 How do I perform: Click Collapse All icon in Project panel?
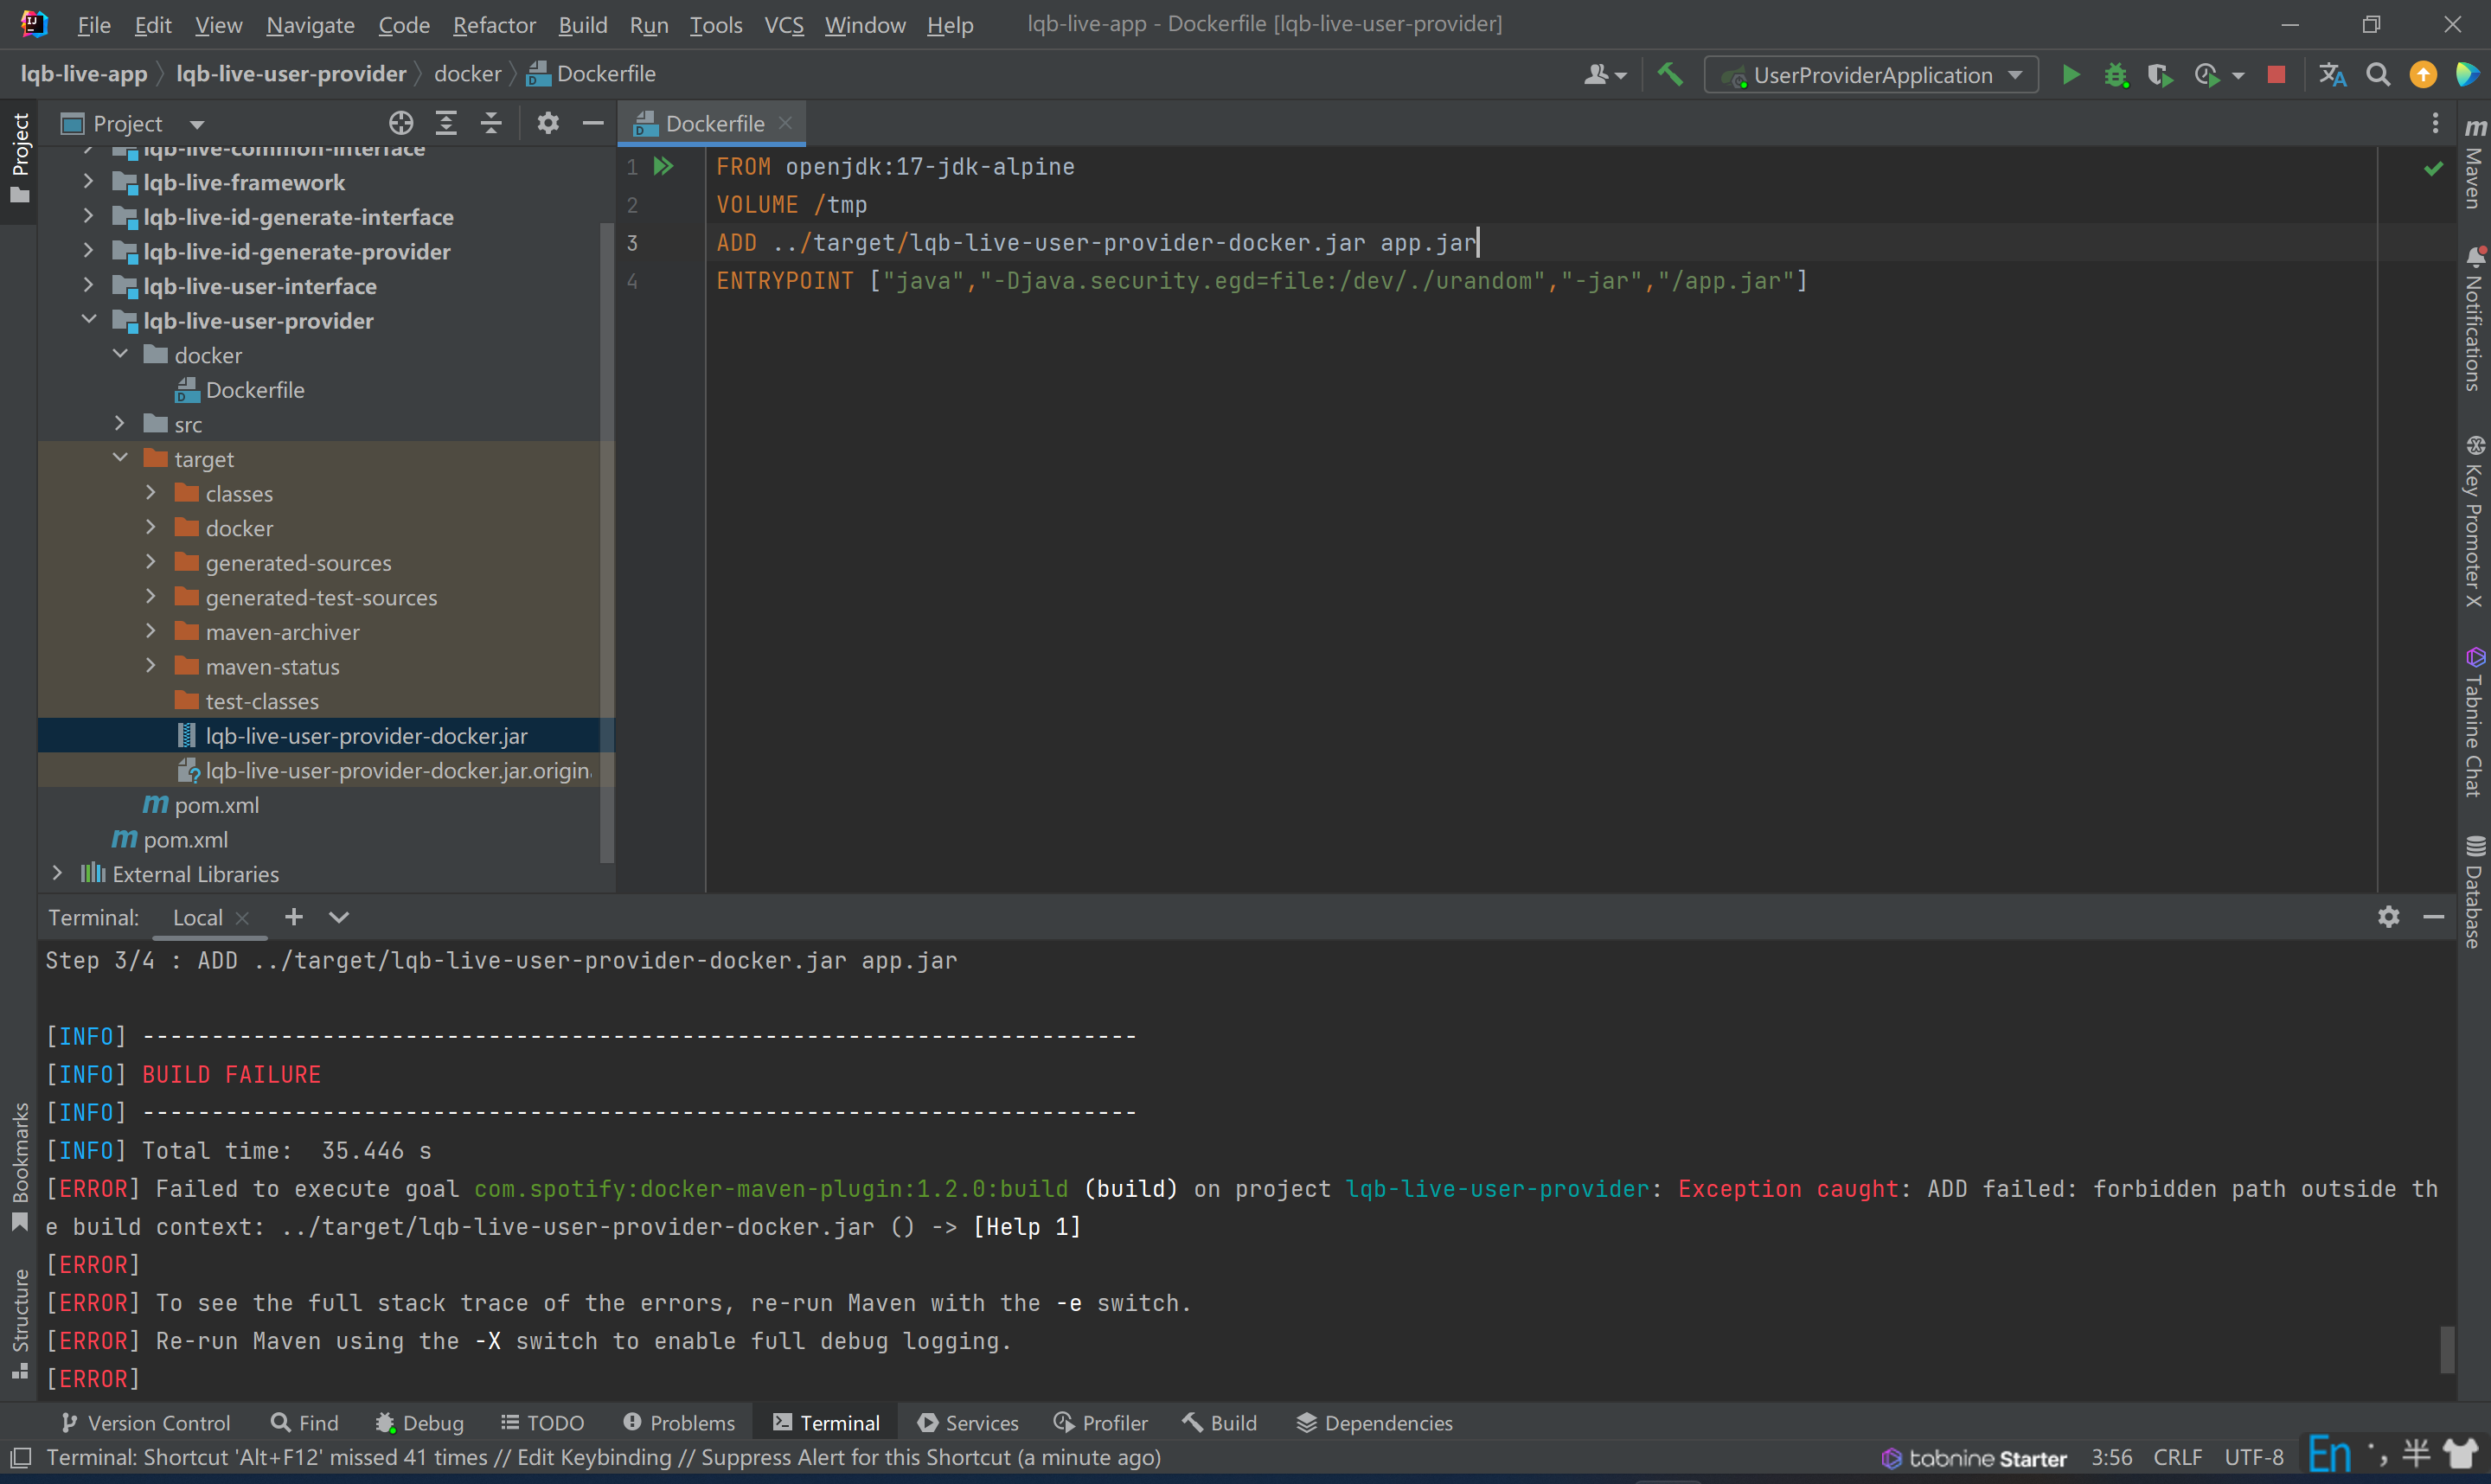point(491,123)
